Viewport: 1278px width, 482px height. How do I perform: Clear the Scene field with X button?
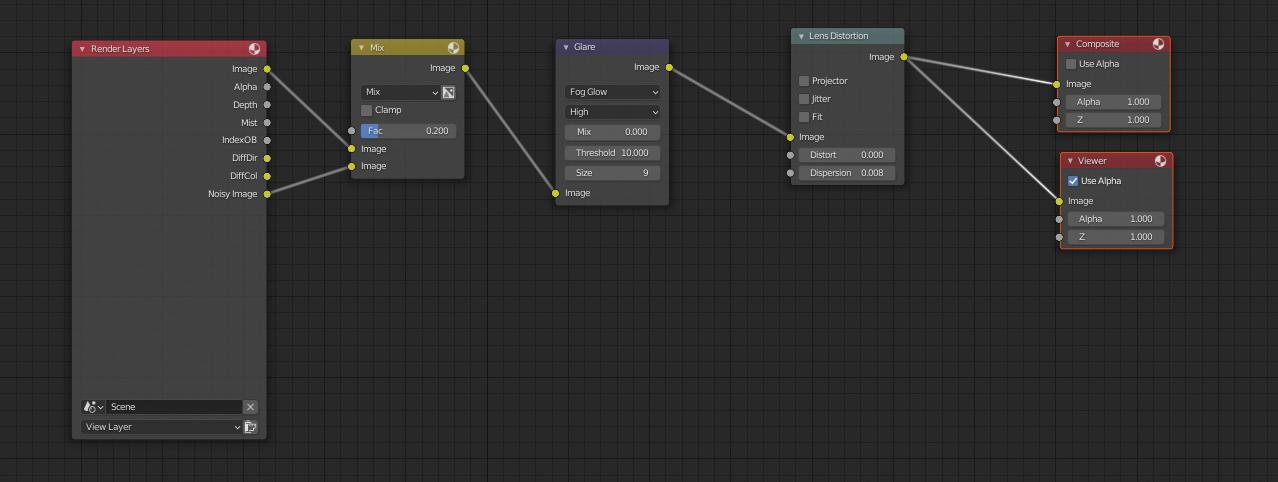coord(250,407)
